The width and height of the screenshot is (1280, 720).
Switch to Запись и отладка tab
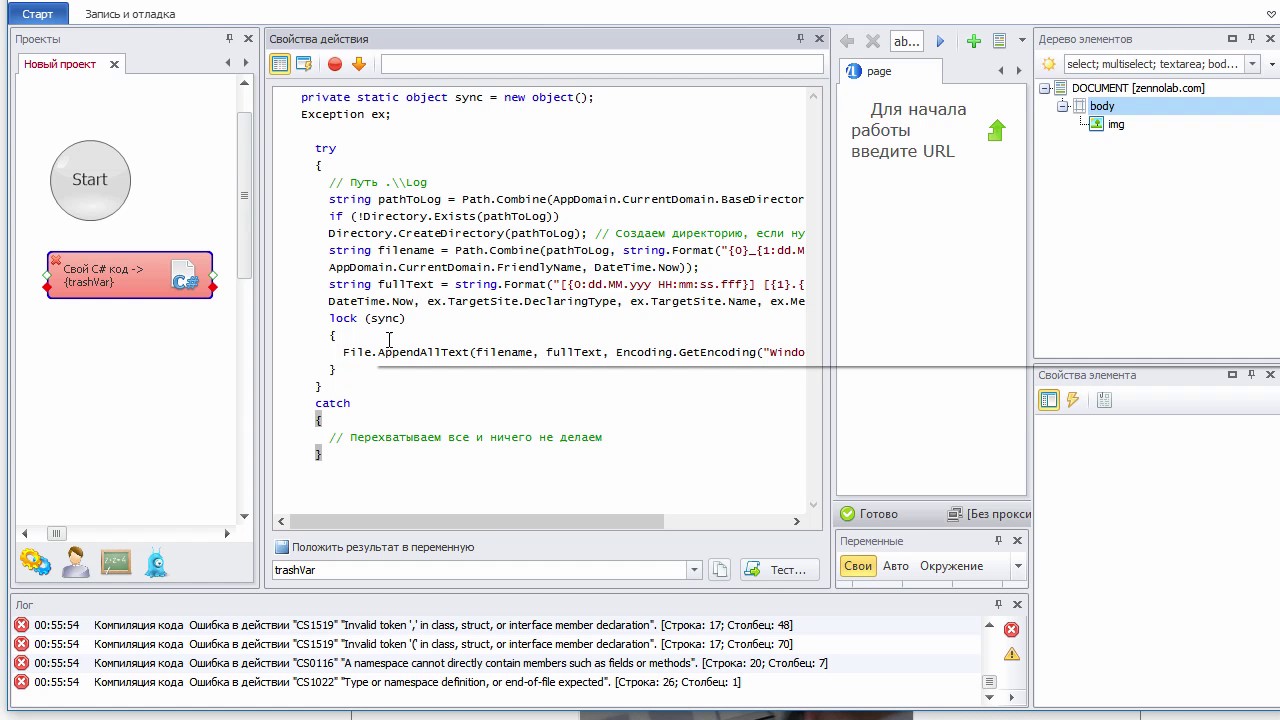130,14
